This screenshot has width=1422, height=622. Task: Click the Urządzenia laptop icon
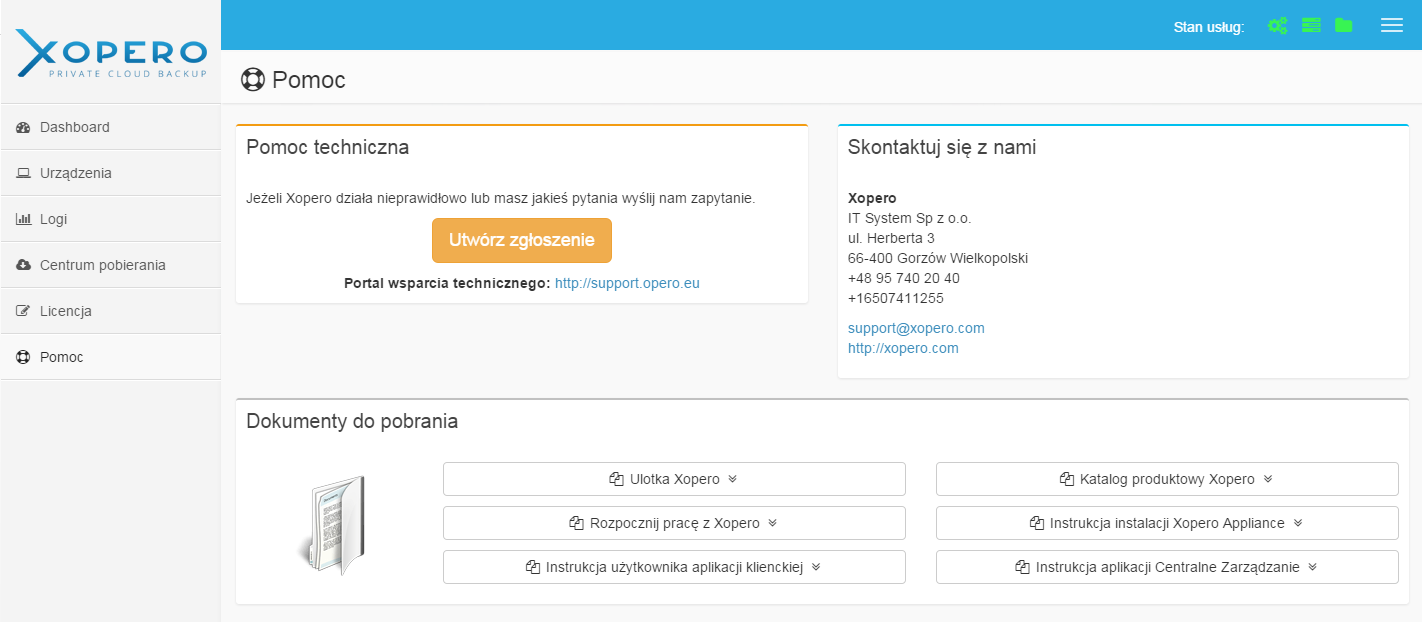coord(24,173)
